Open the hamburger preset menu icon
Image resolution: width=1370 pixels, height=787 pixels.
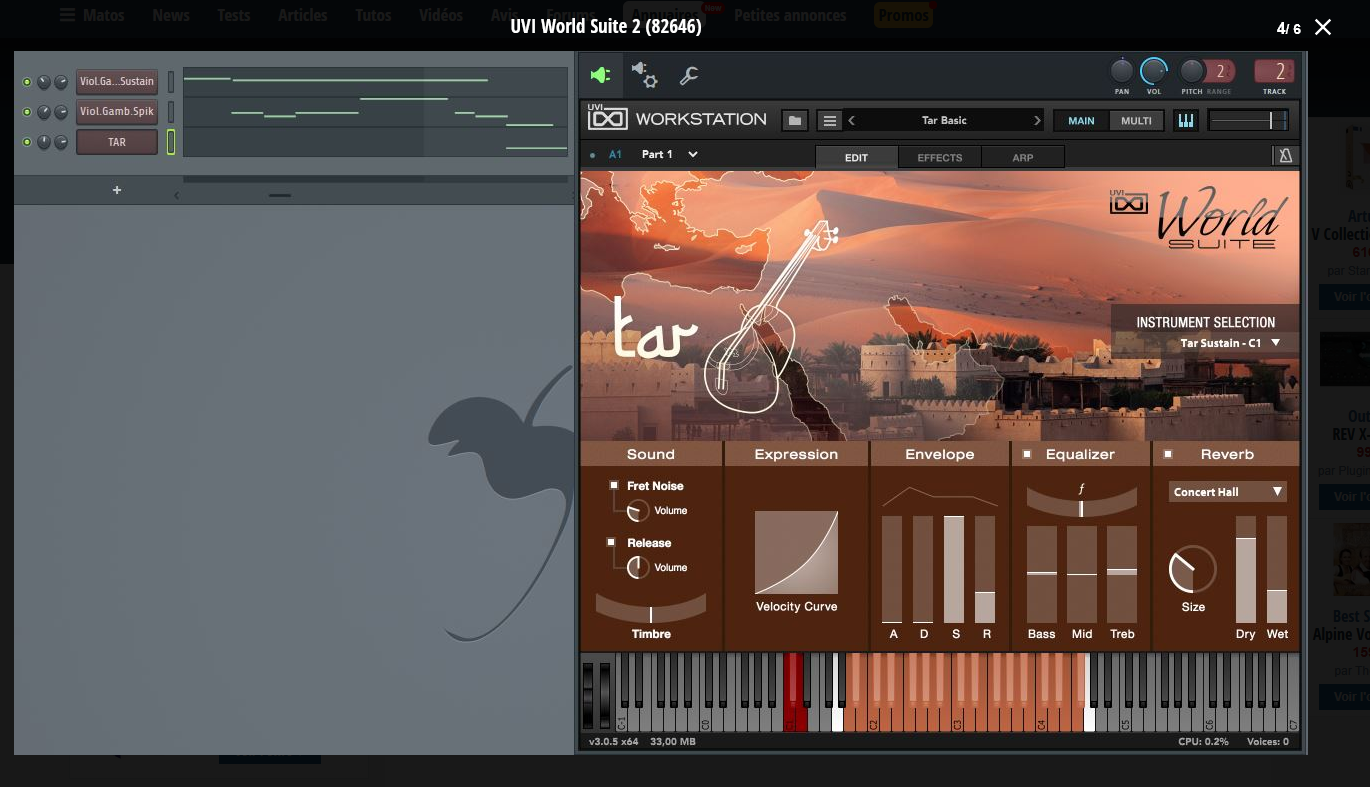(830, 121)
